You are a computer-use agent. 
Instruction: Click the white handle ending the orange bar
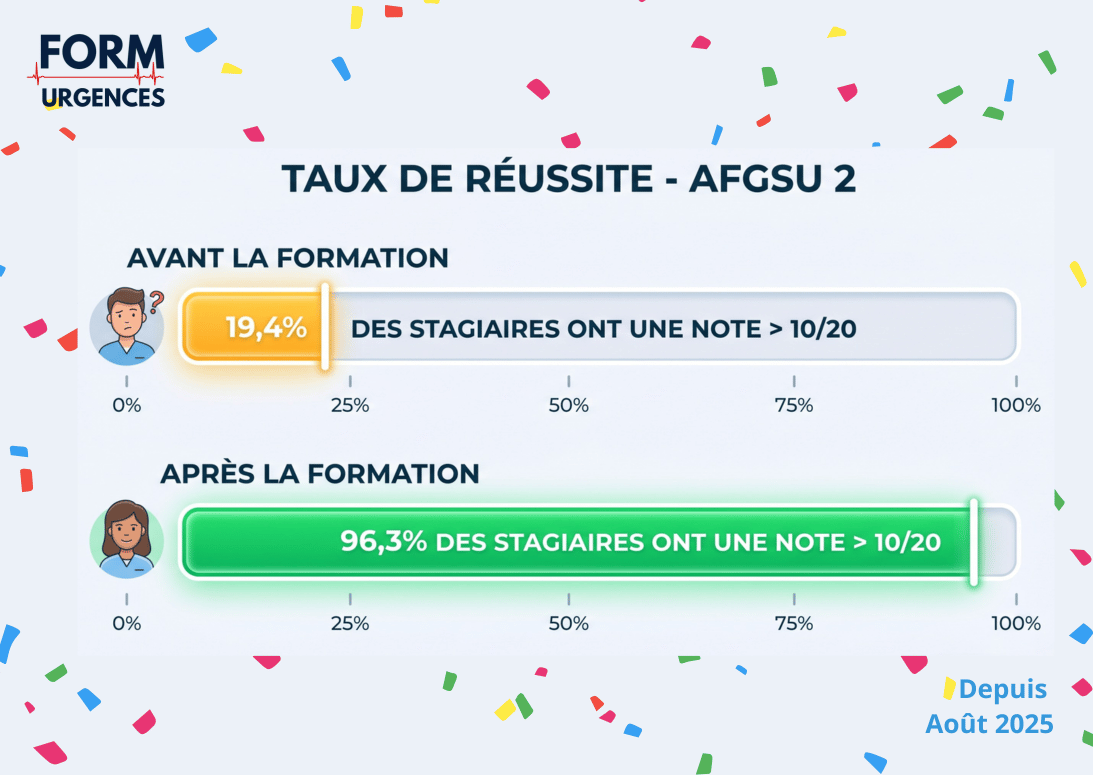coord(325,327)
